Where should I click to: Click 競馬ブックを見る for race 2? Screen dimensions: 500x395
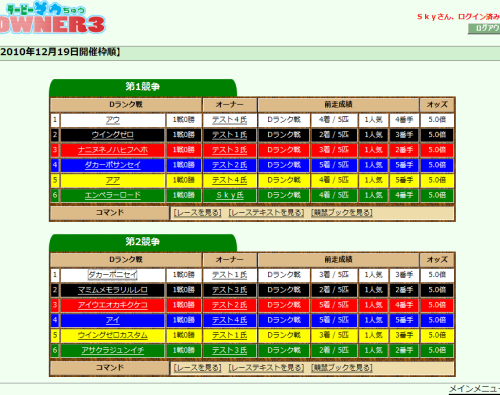(x=342, y=368)
